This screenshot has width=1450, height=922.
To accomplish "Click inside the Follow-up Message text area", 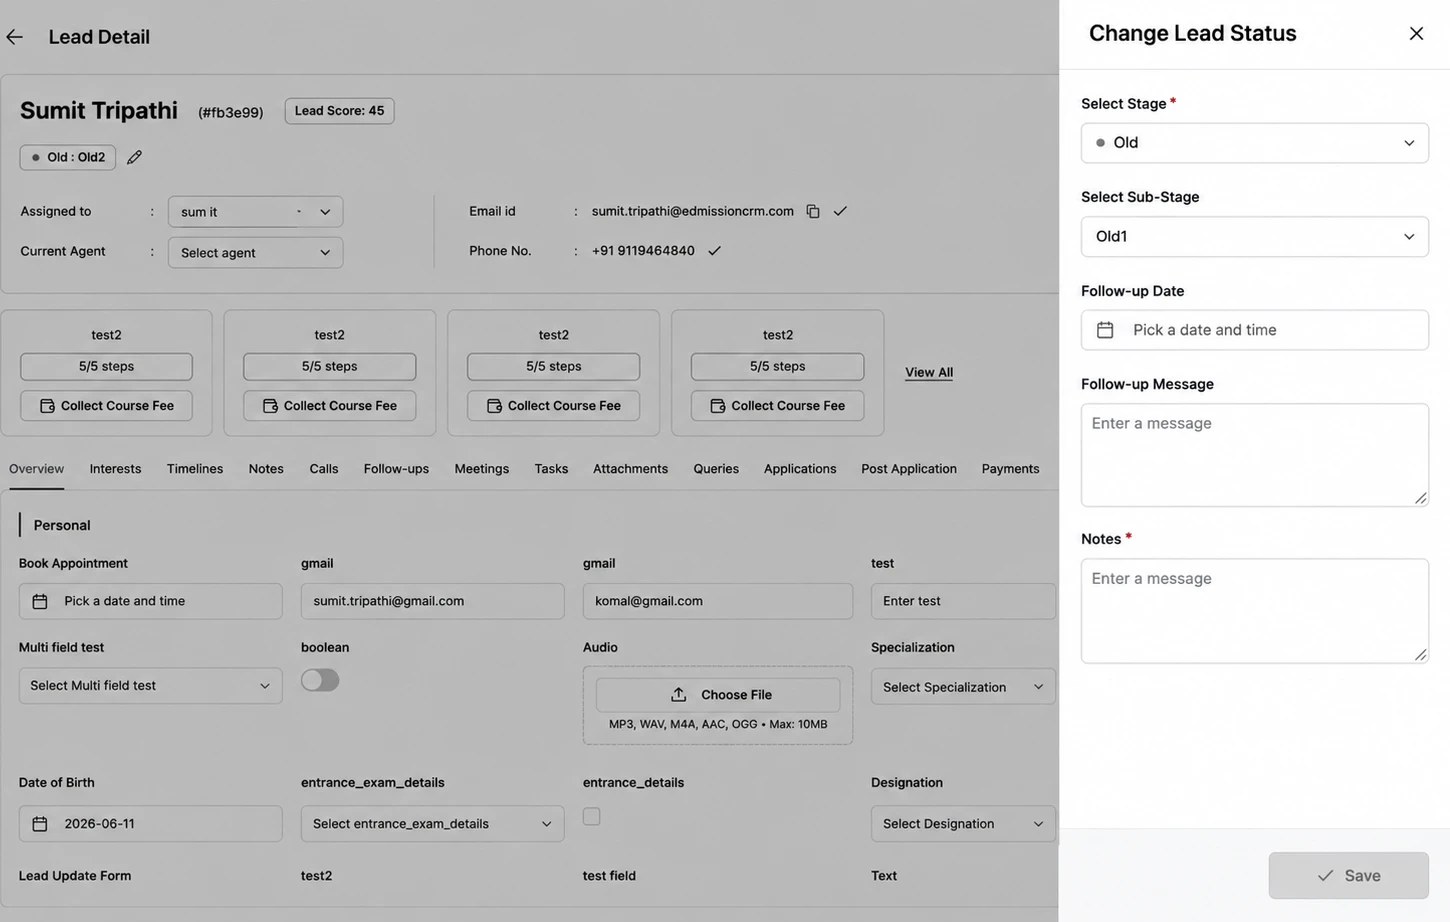I will [1255, 455].
